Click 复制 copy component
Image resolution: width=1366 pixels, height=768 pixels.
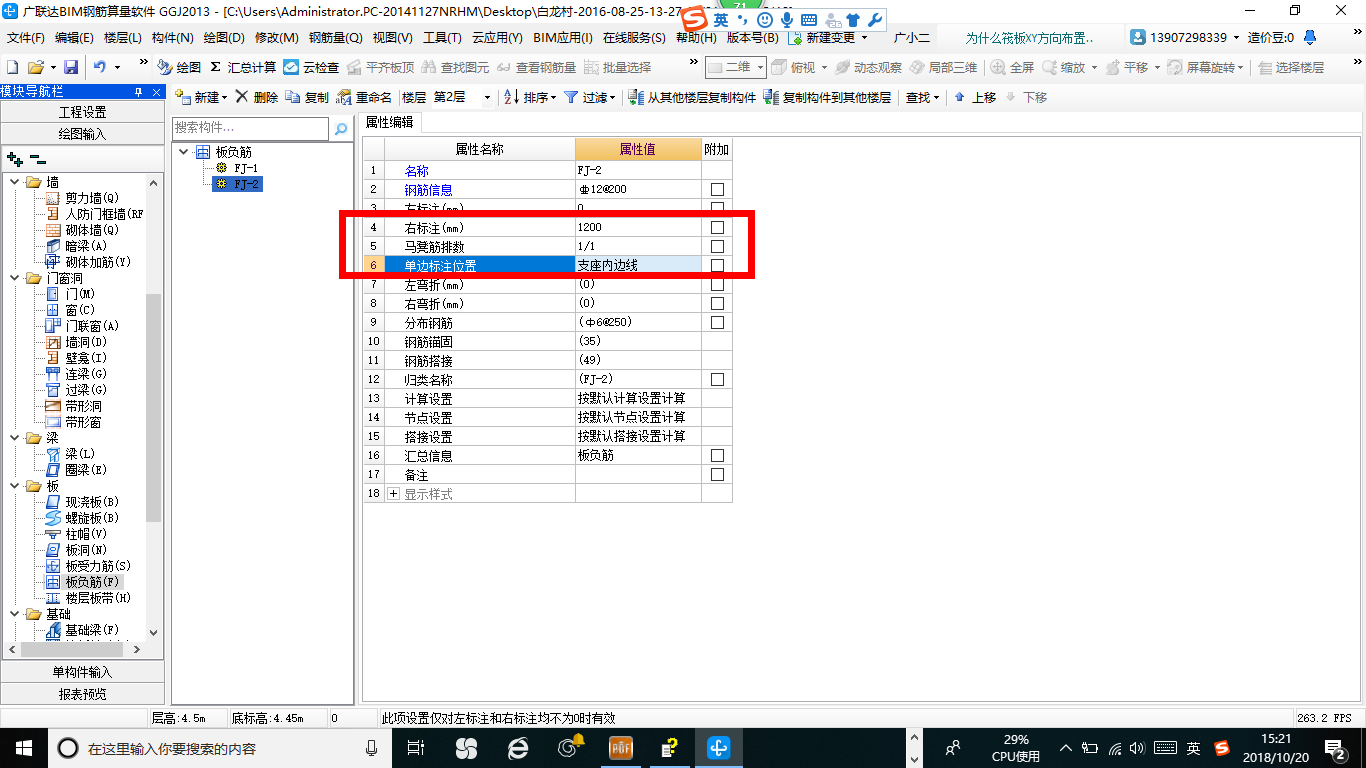coord(307,97)
